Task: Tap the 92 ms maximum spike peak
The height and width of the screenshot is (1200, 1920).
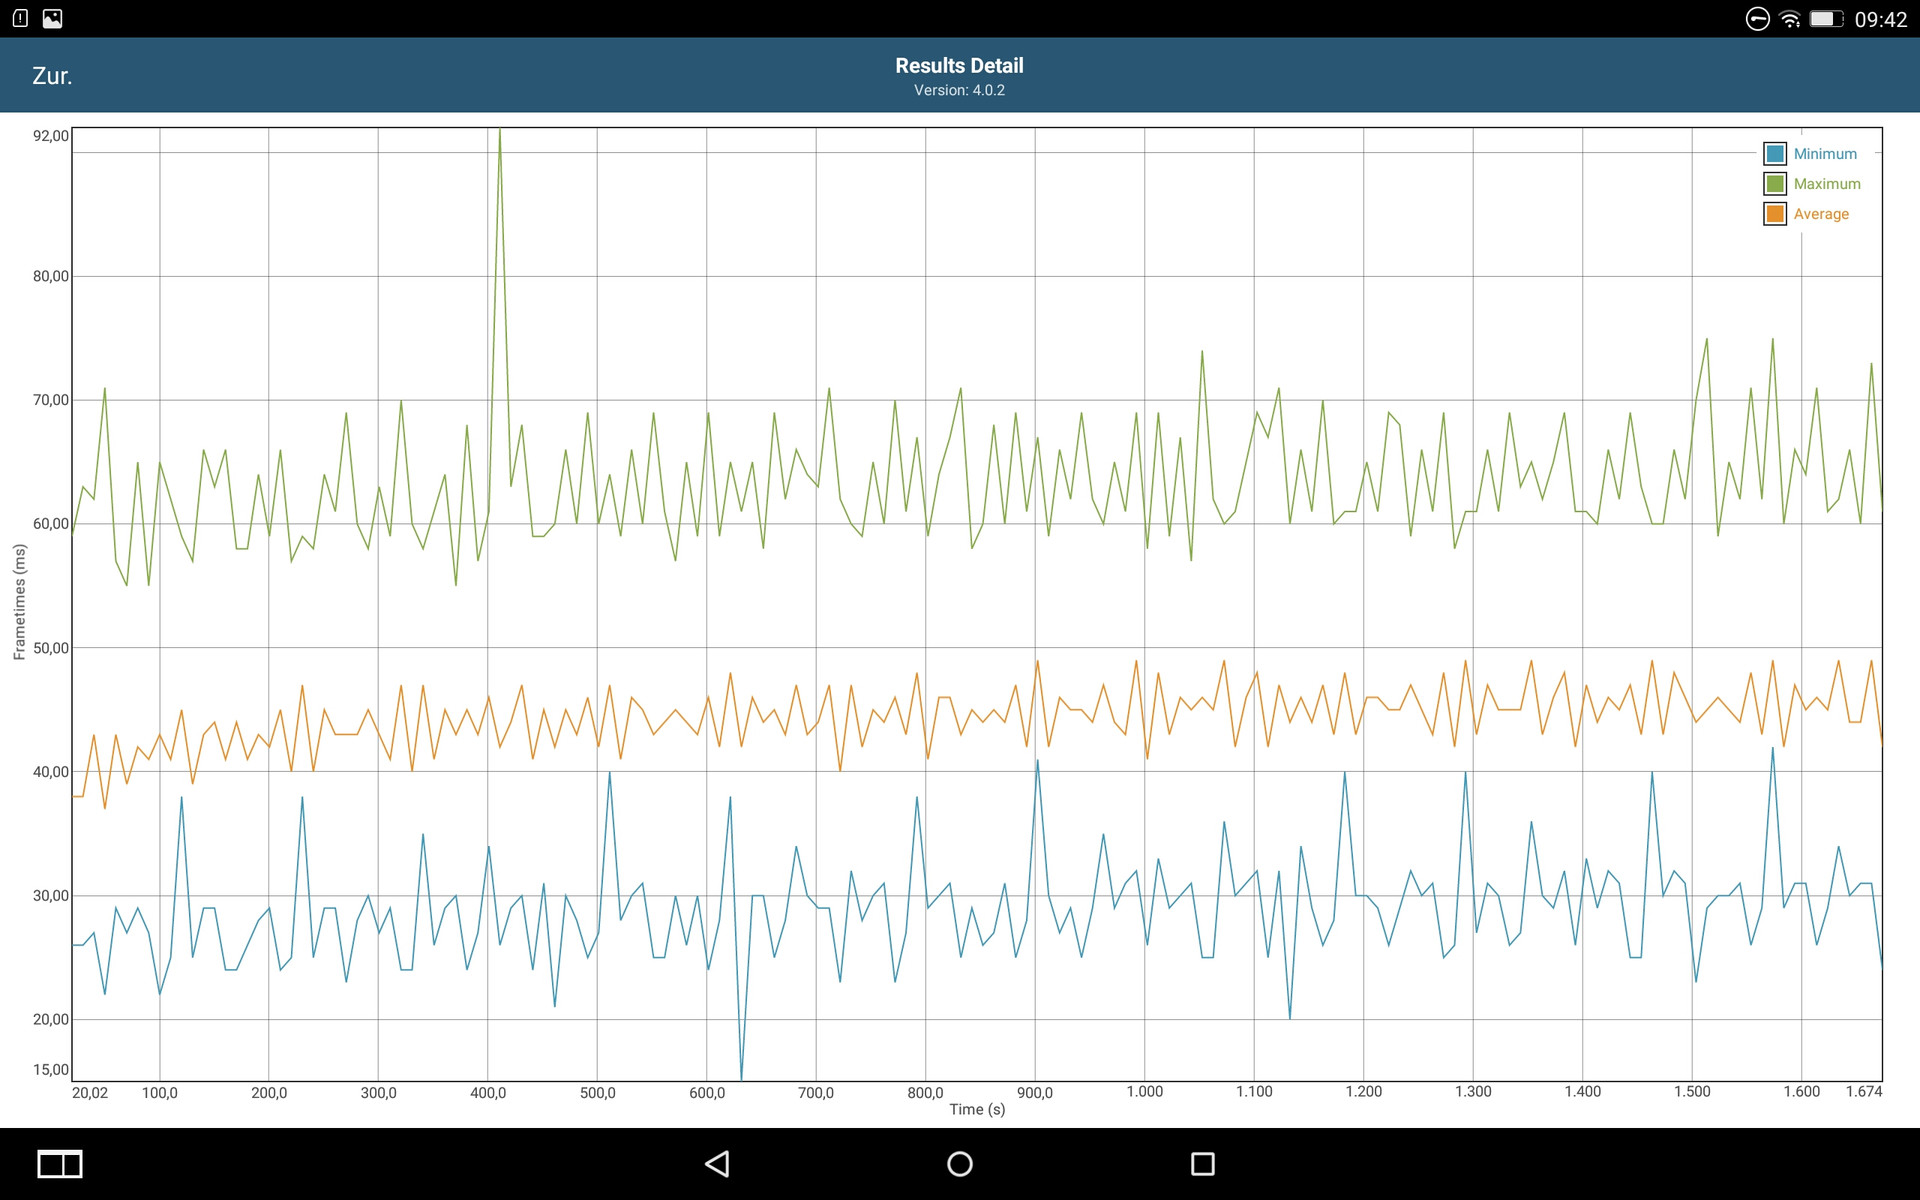Action: click(499, 131)
